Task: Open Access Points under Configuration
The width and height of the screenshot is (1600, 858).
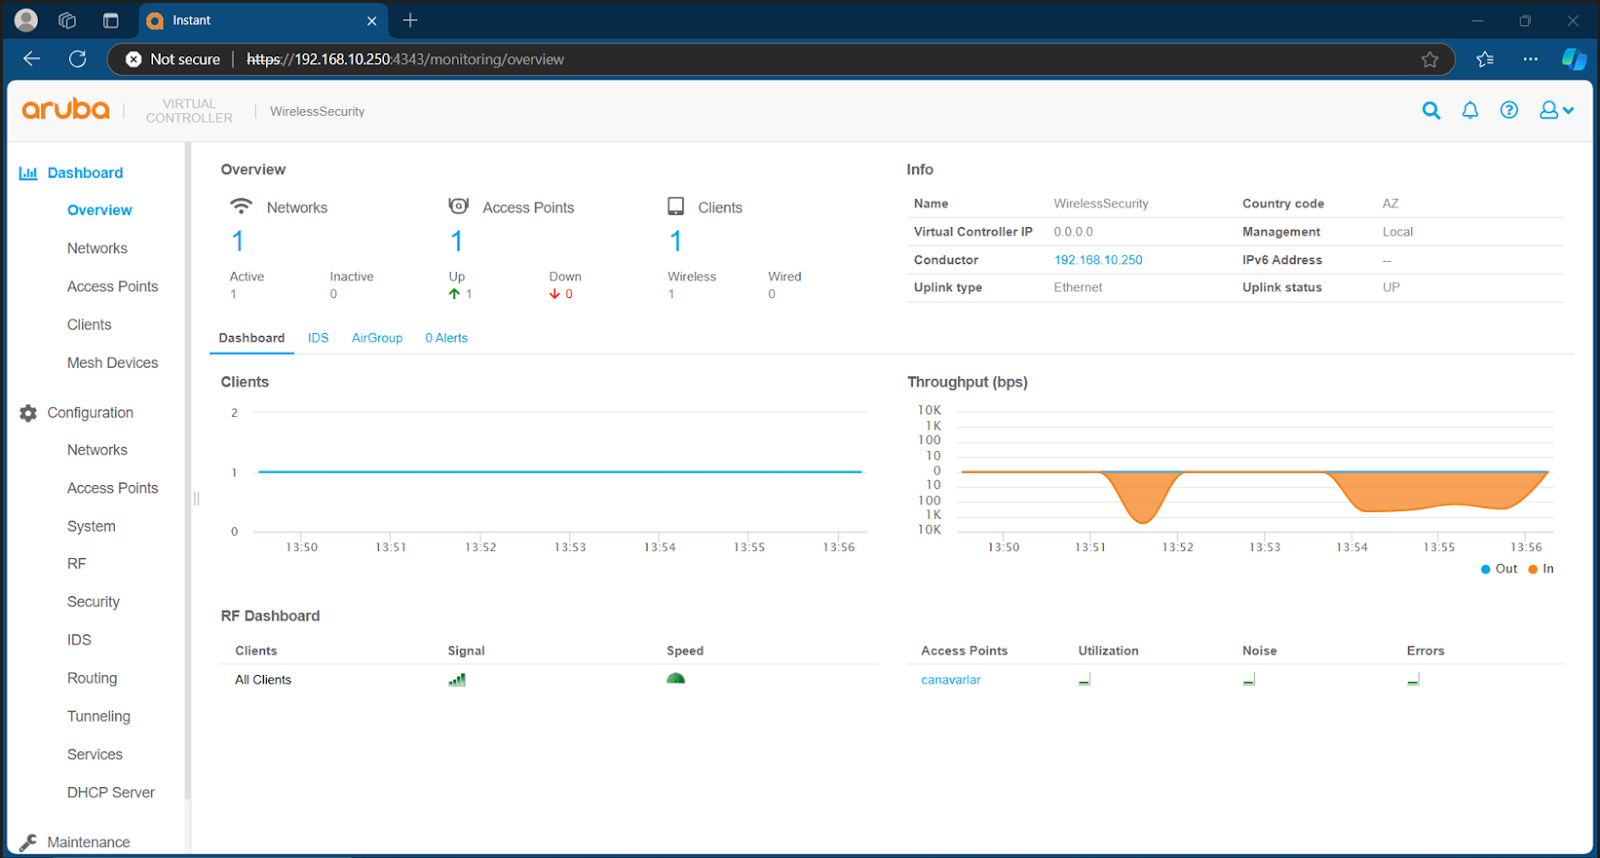Action: click(112, 488)
